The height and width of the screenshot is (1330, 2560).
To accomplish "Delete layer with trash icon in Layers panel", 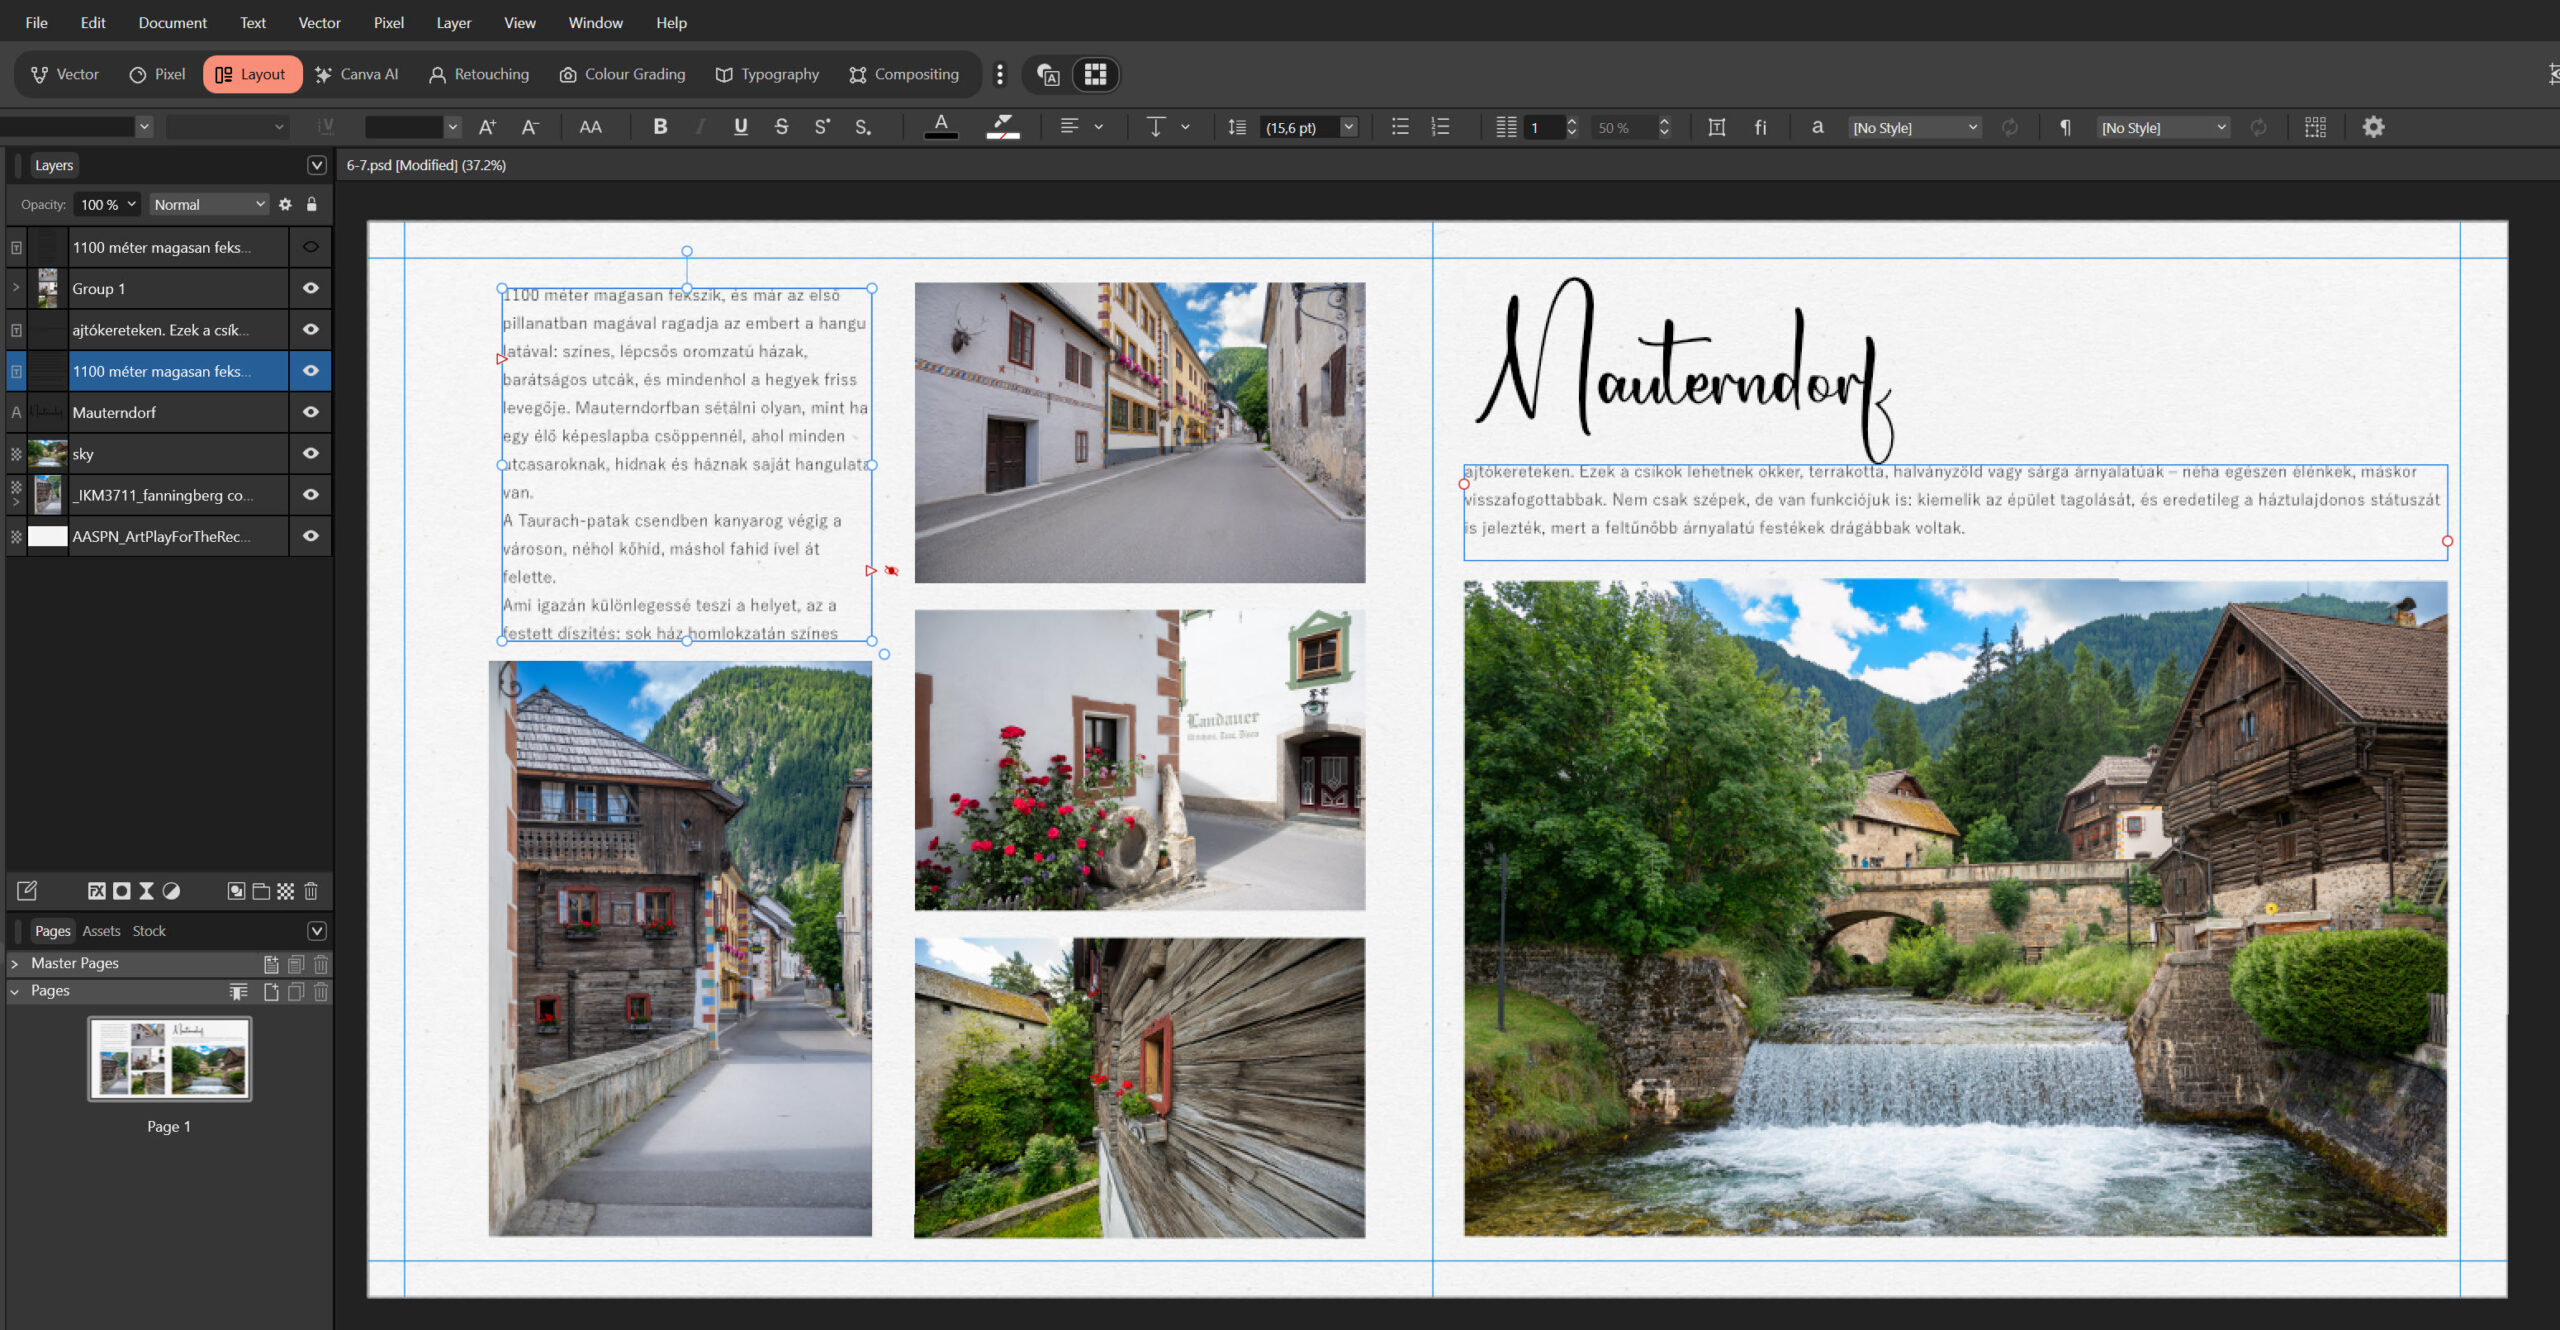I will point(311,891).
